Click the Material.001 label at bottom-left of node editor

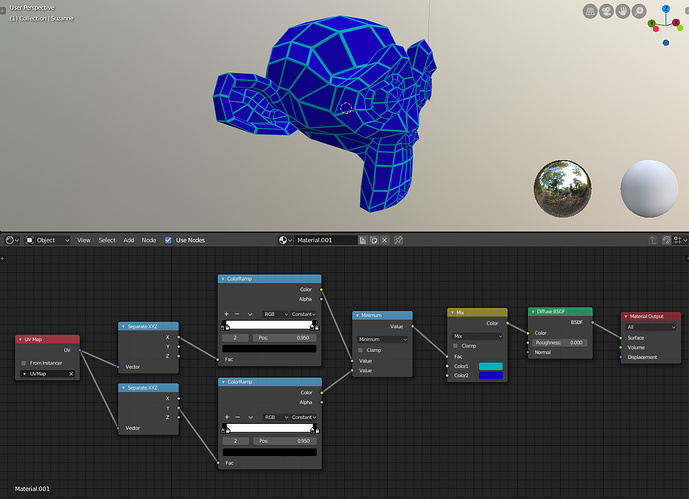point(32,489)
